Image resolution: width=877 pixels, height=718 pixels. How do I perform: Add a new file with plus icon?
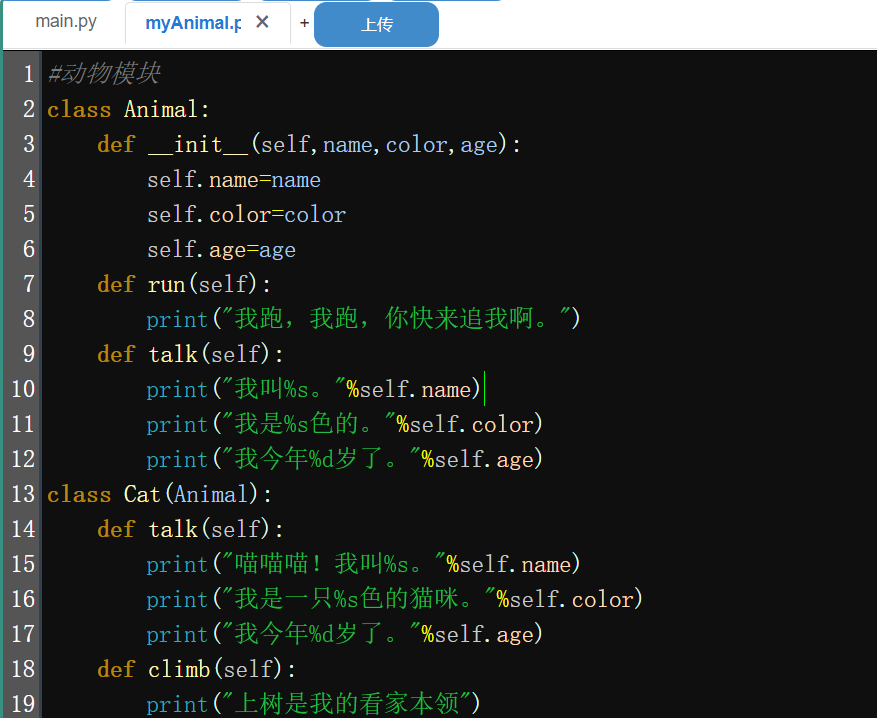(x=304, y=23)
